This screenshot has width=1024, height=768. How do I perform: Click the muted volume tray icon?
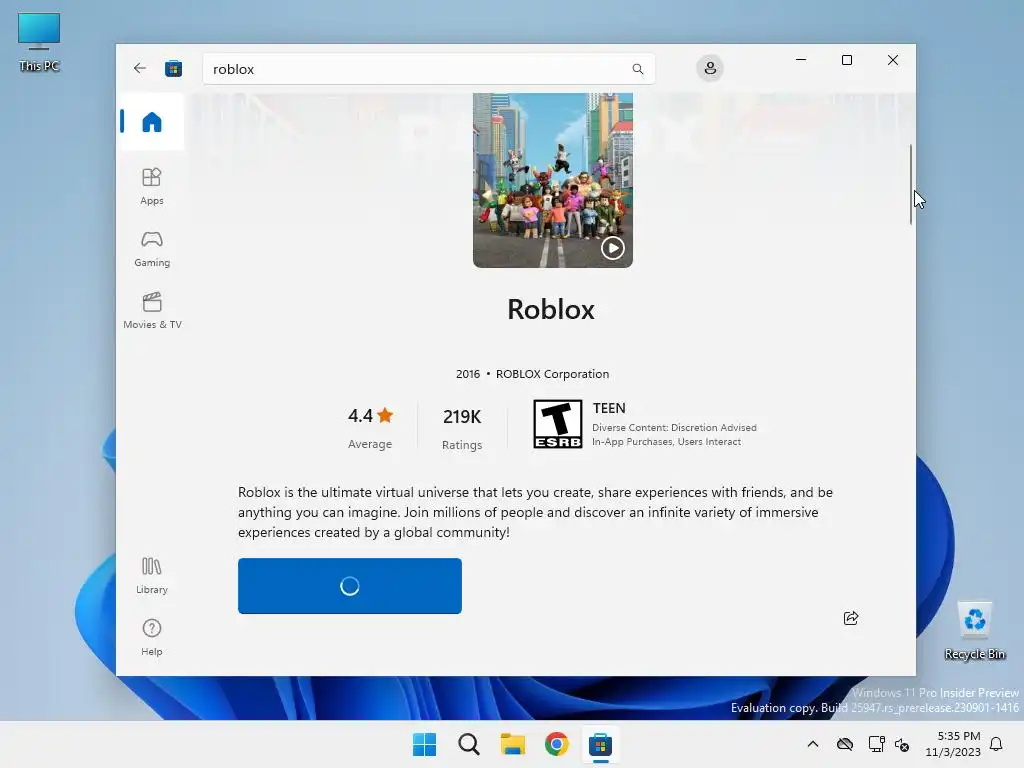[x=902, y=744]
